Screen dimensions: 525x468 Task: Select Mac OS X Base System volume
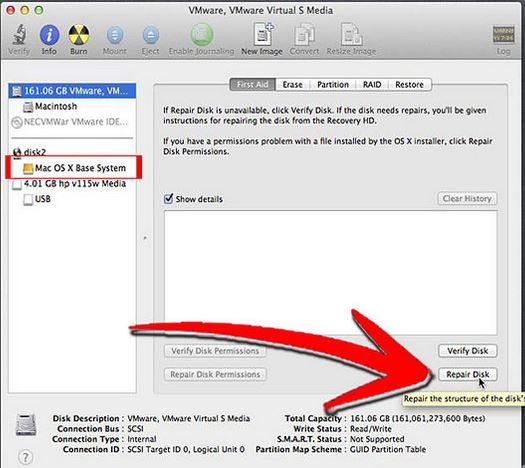coord(74,168)
